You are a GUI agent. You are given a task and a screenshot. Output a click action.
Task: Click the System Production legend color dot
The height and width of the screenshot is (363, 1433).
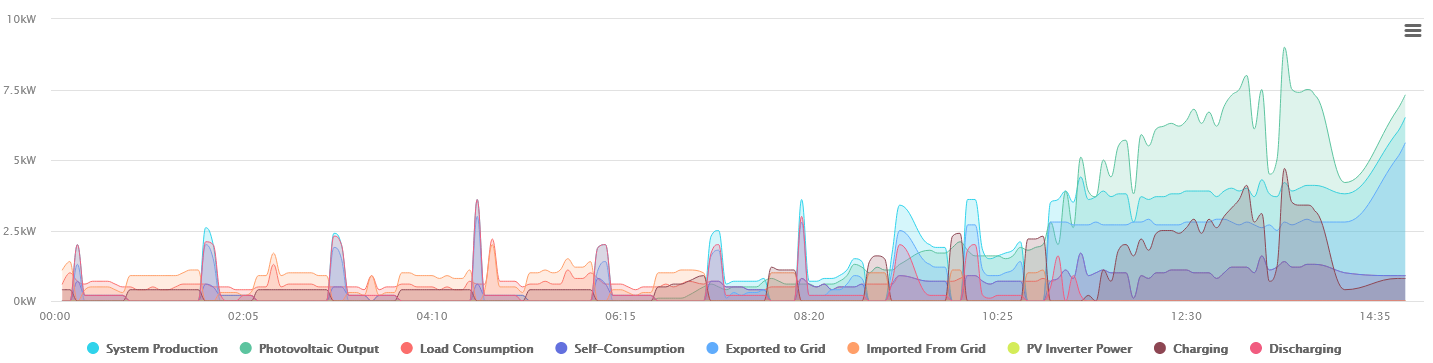(x=93, y=349)
